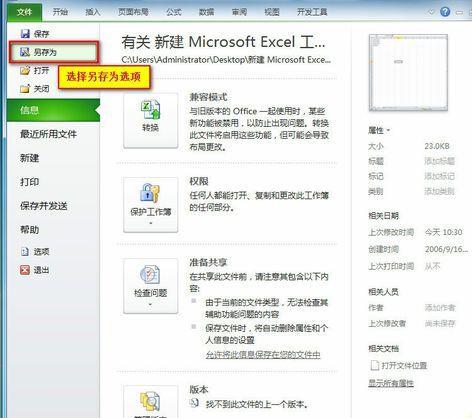Click the add category (添加类别) field
This screenshot has height=418, width=472.
pos(439,191)
